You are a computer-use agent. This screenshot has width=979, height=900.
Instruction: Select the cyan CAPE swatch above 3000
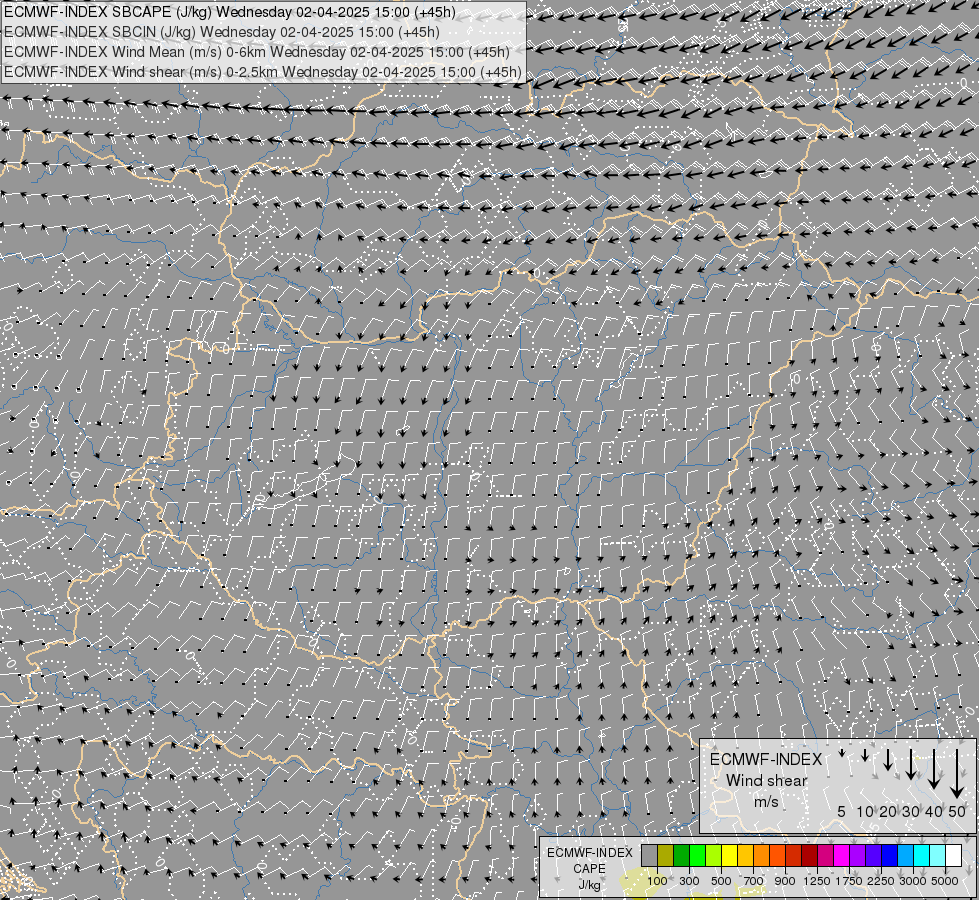point(922,855)
